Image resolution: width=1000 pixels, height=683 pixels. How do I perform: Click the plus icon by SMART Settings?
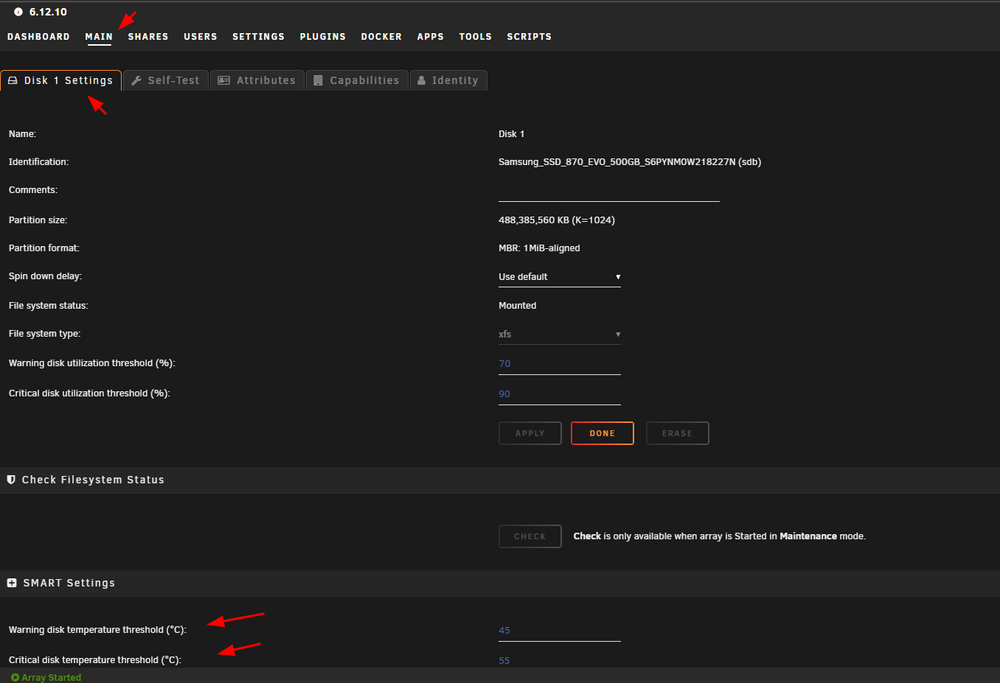11,583
